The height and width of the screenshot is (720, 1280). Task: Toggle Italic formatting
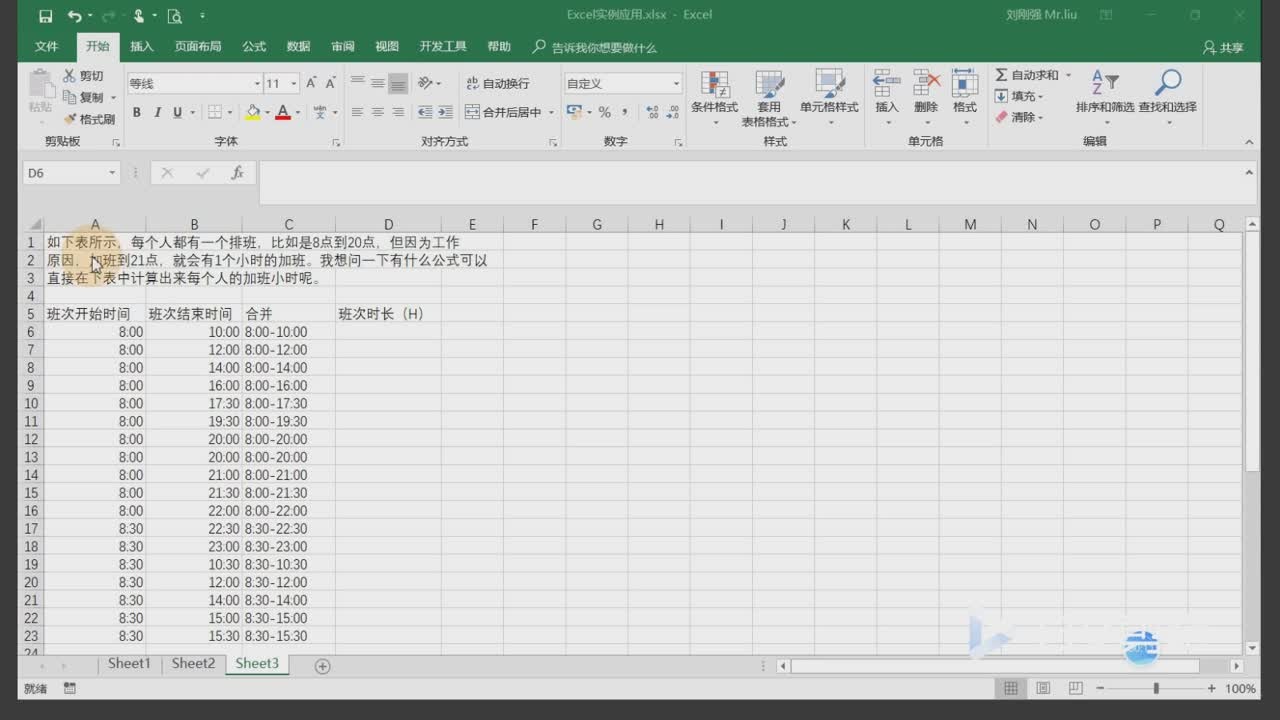(157, 112)
